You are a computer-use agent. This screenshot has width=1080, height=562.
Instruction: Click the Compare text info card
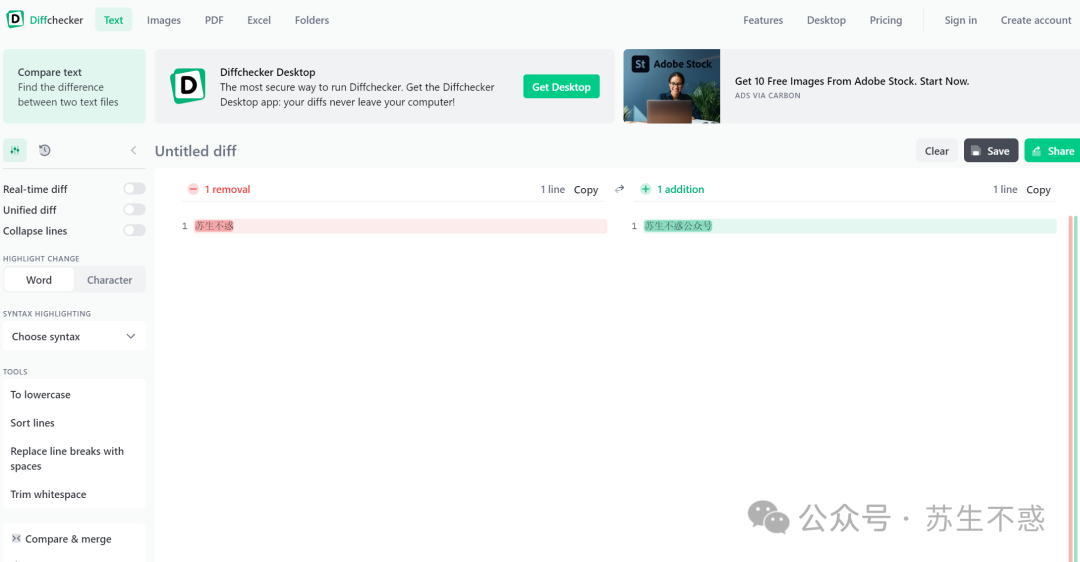74,86
